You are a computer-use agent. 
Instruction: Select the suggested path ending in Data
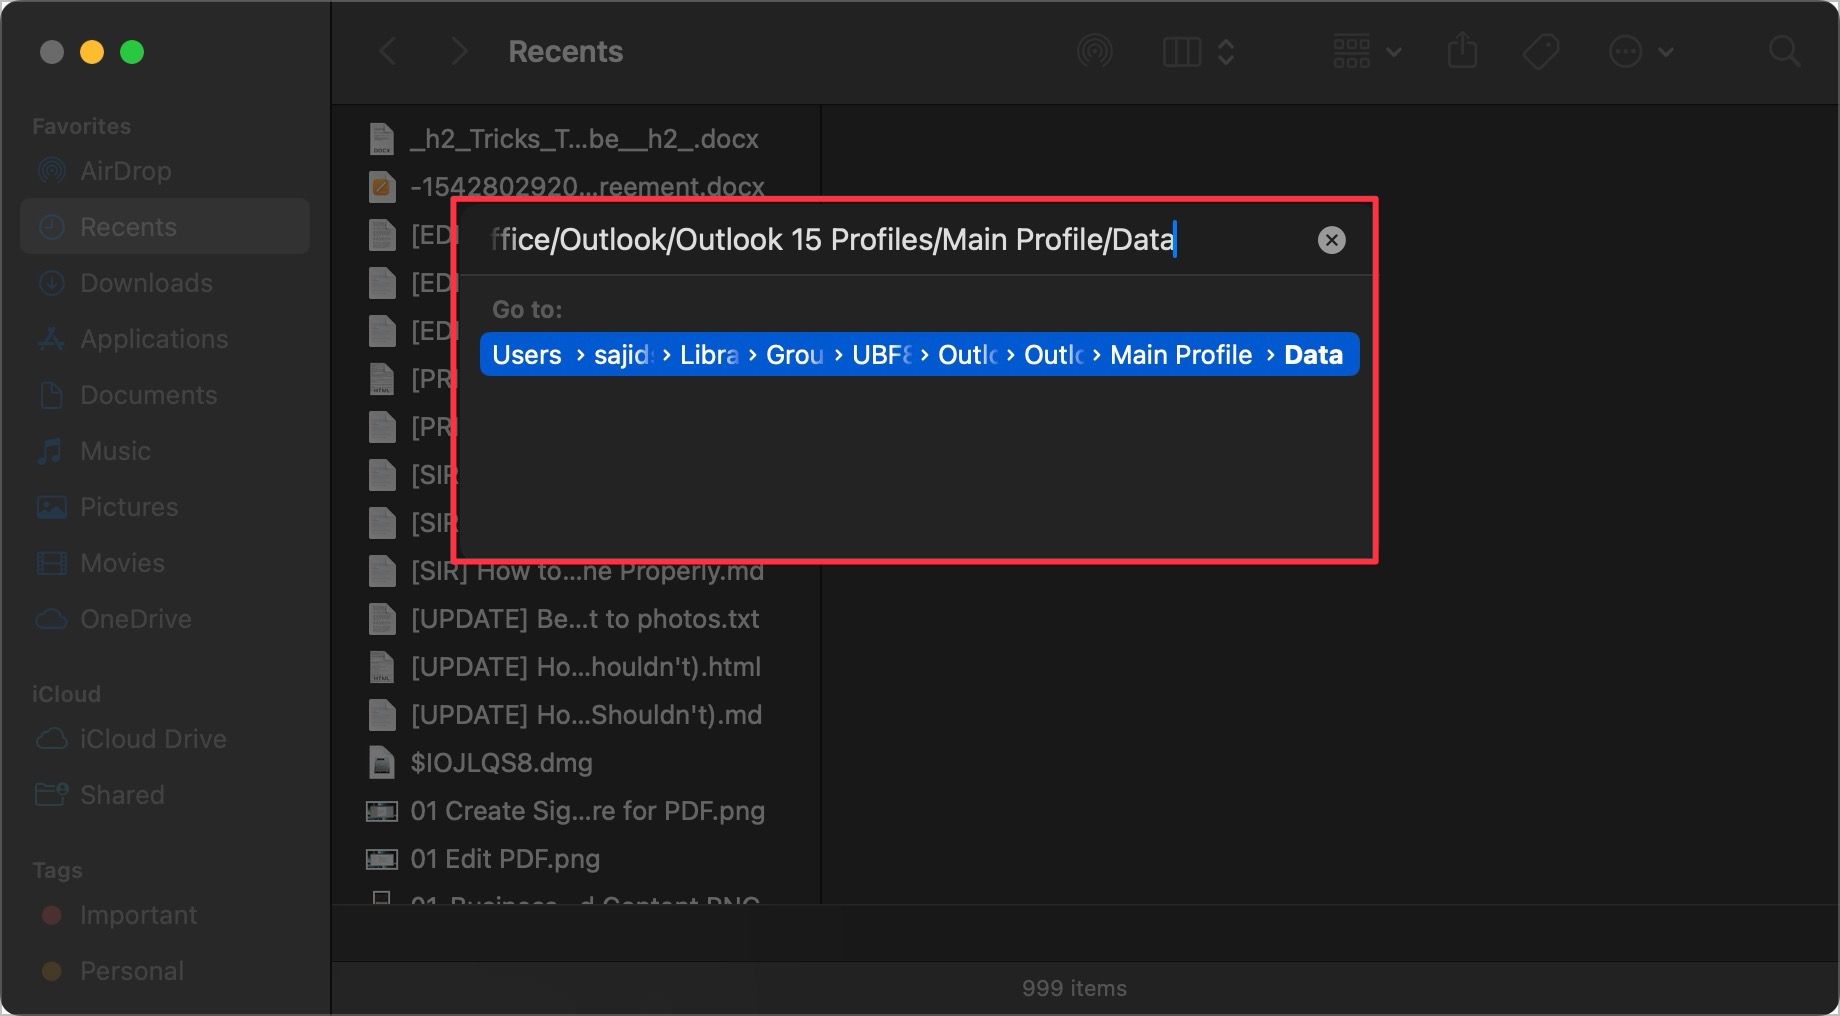[x=918, y=355]
